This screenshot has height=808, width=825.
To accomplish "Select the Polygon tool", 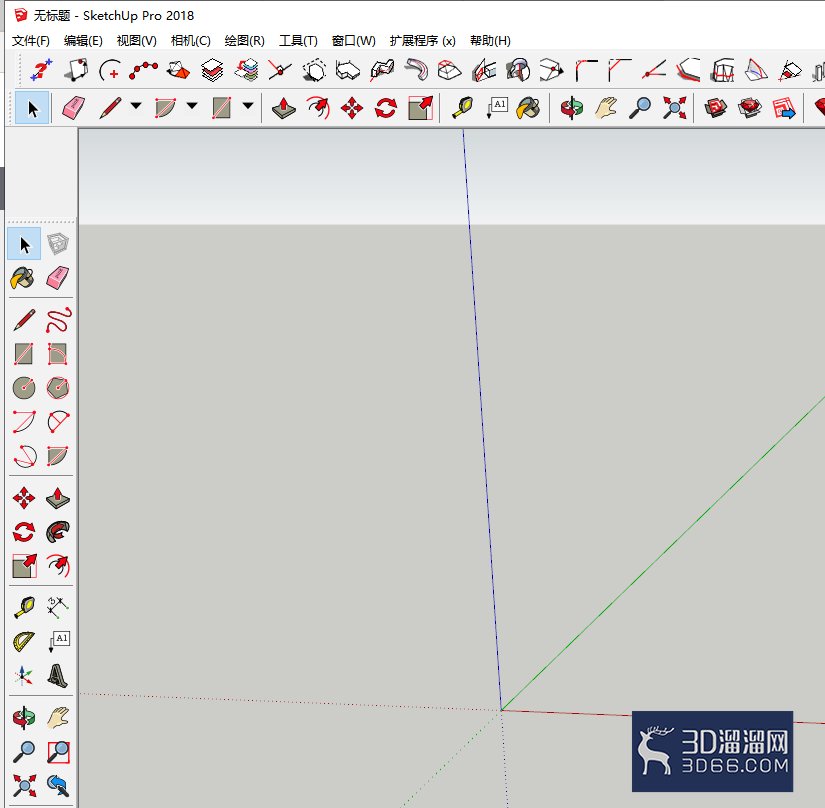I will click(57, 388).
